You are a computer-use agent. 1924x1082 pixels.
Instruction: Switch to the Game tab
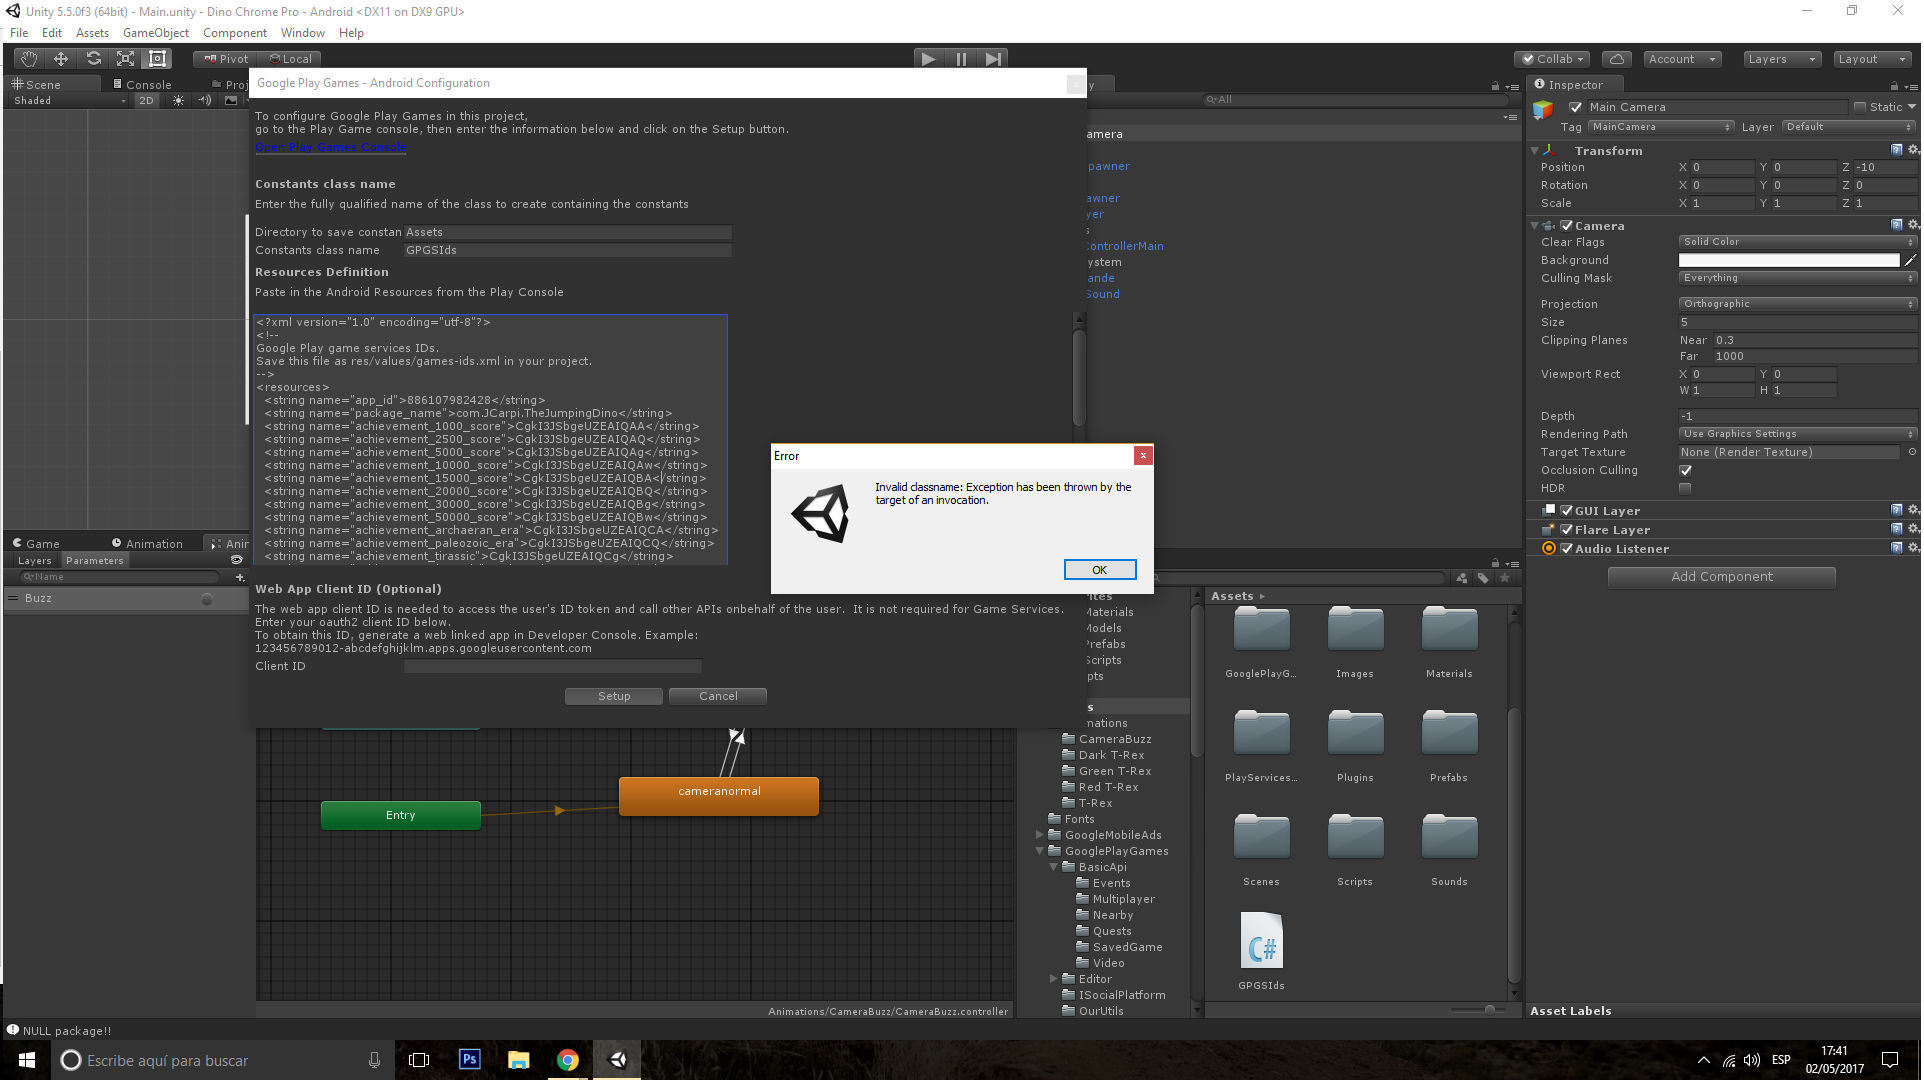pyautogui.click(x=36, y=544)
